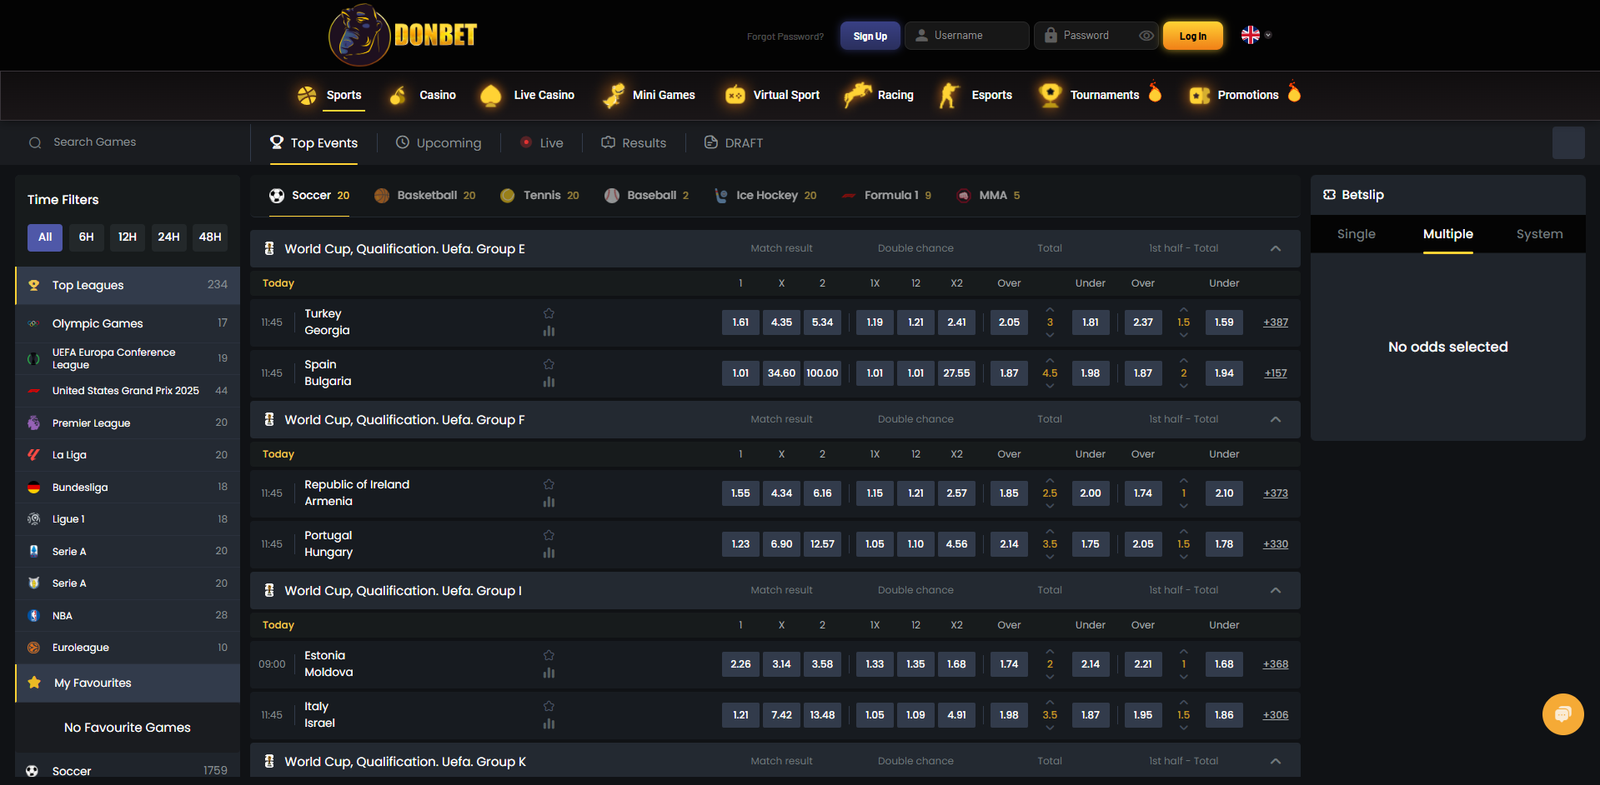
Task: Switch to the Results tab
Action: [x=633, y=143]
